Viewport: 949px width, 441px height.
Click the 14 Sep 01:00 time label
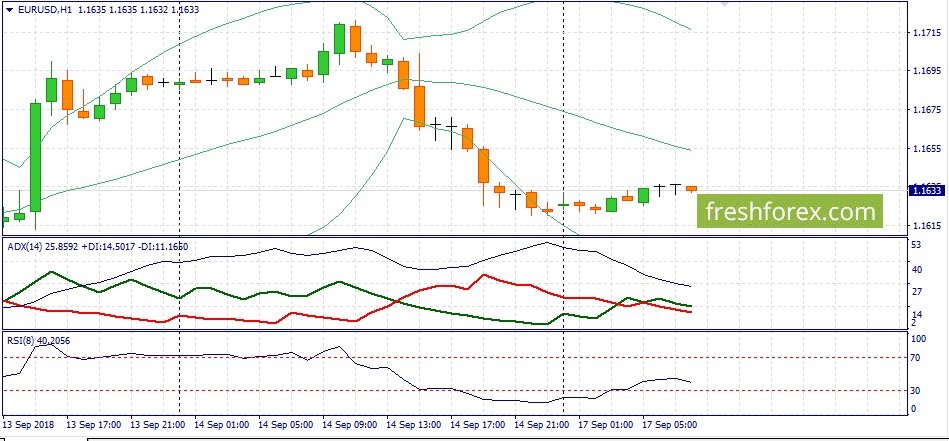222,425
